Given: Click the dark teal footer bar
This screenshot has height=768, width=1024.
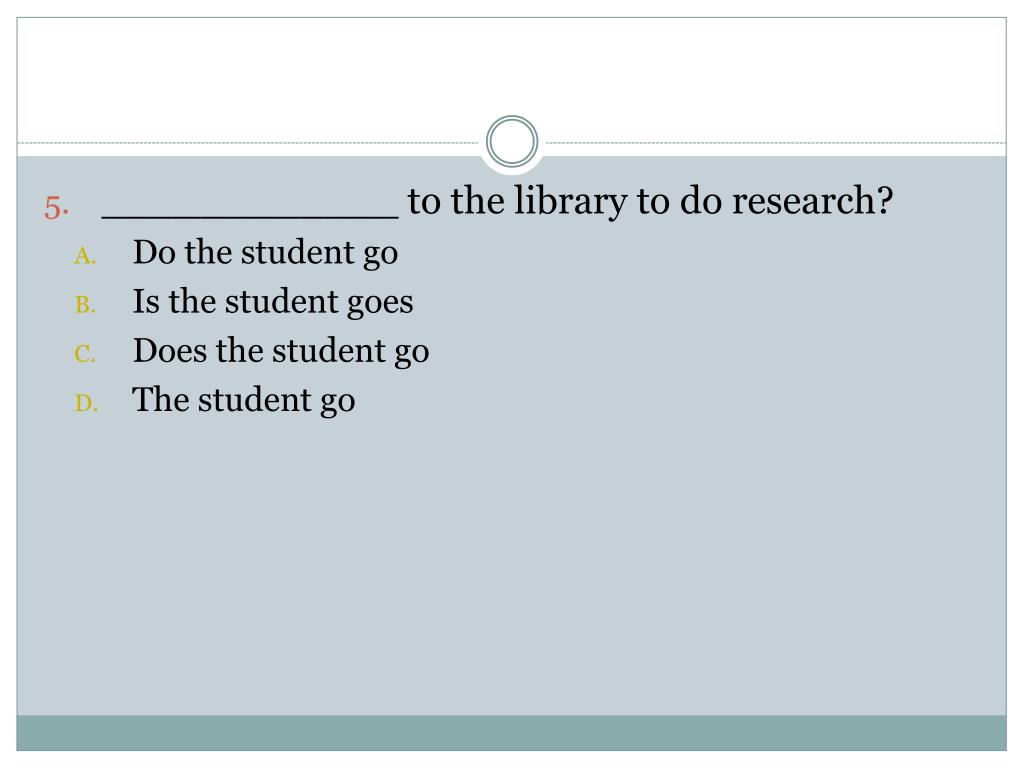Looking at the screenshot, I should click(511, 733).
